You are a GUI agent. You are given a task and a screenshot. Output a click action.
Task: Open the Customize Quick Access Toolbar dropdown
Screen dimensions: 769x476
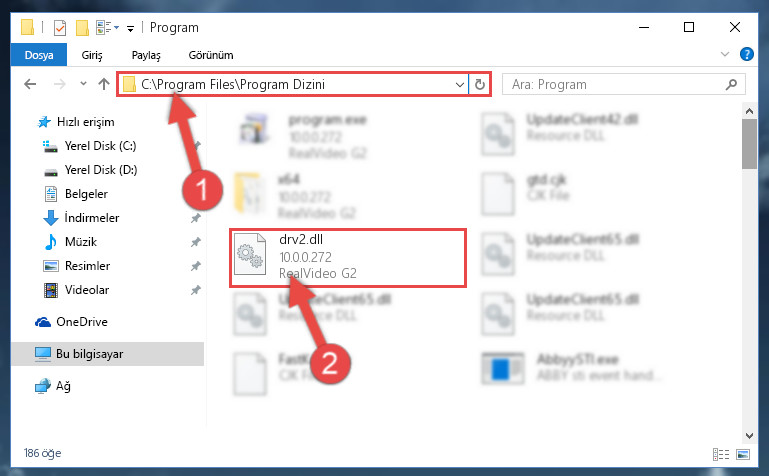tap(130, 28)
